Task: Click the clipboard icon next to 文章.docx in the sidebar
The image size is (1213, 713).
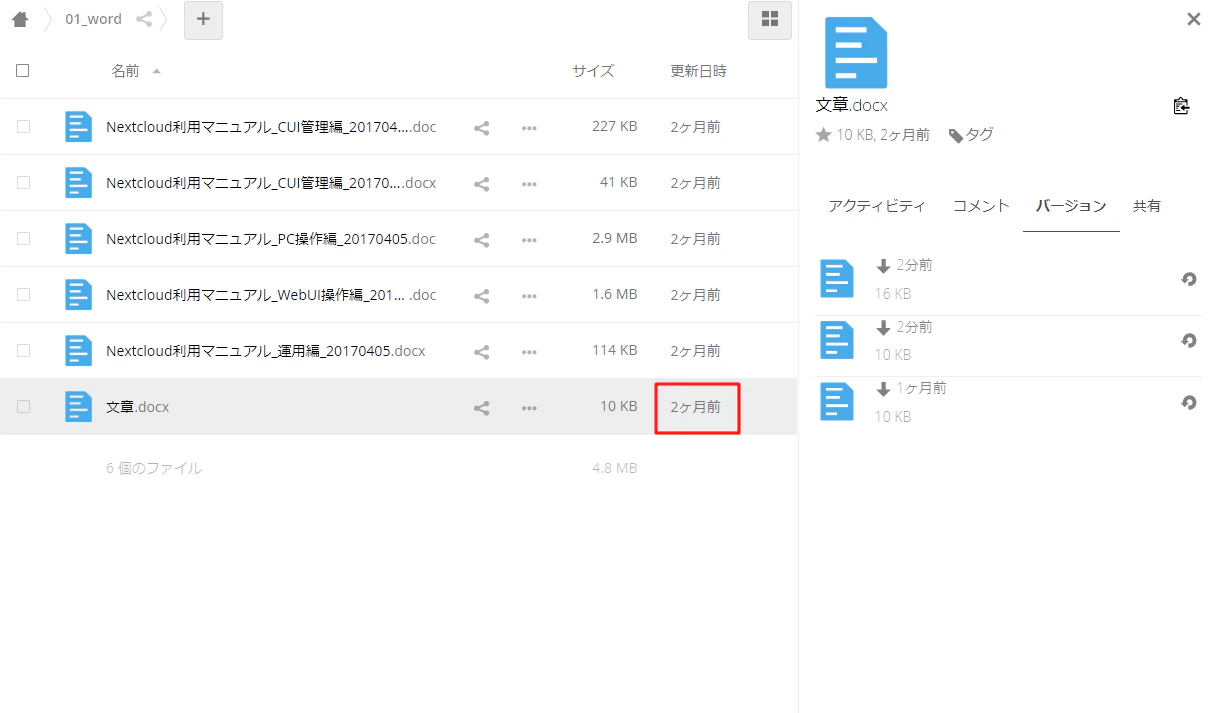Action: (1181, 106)
